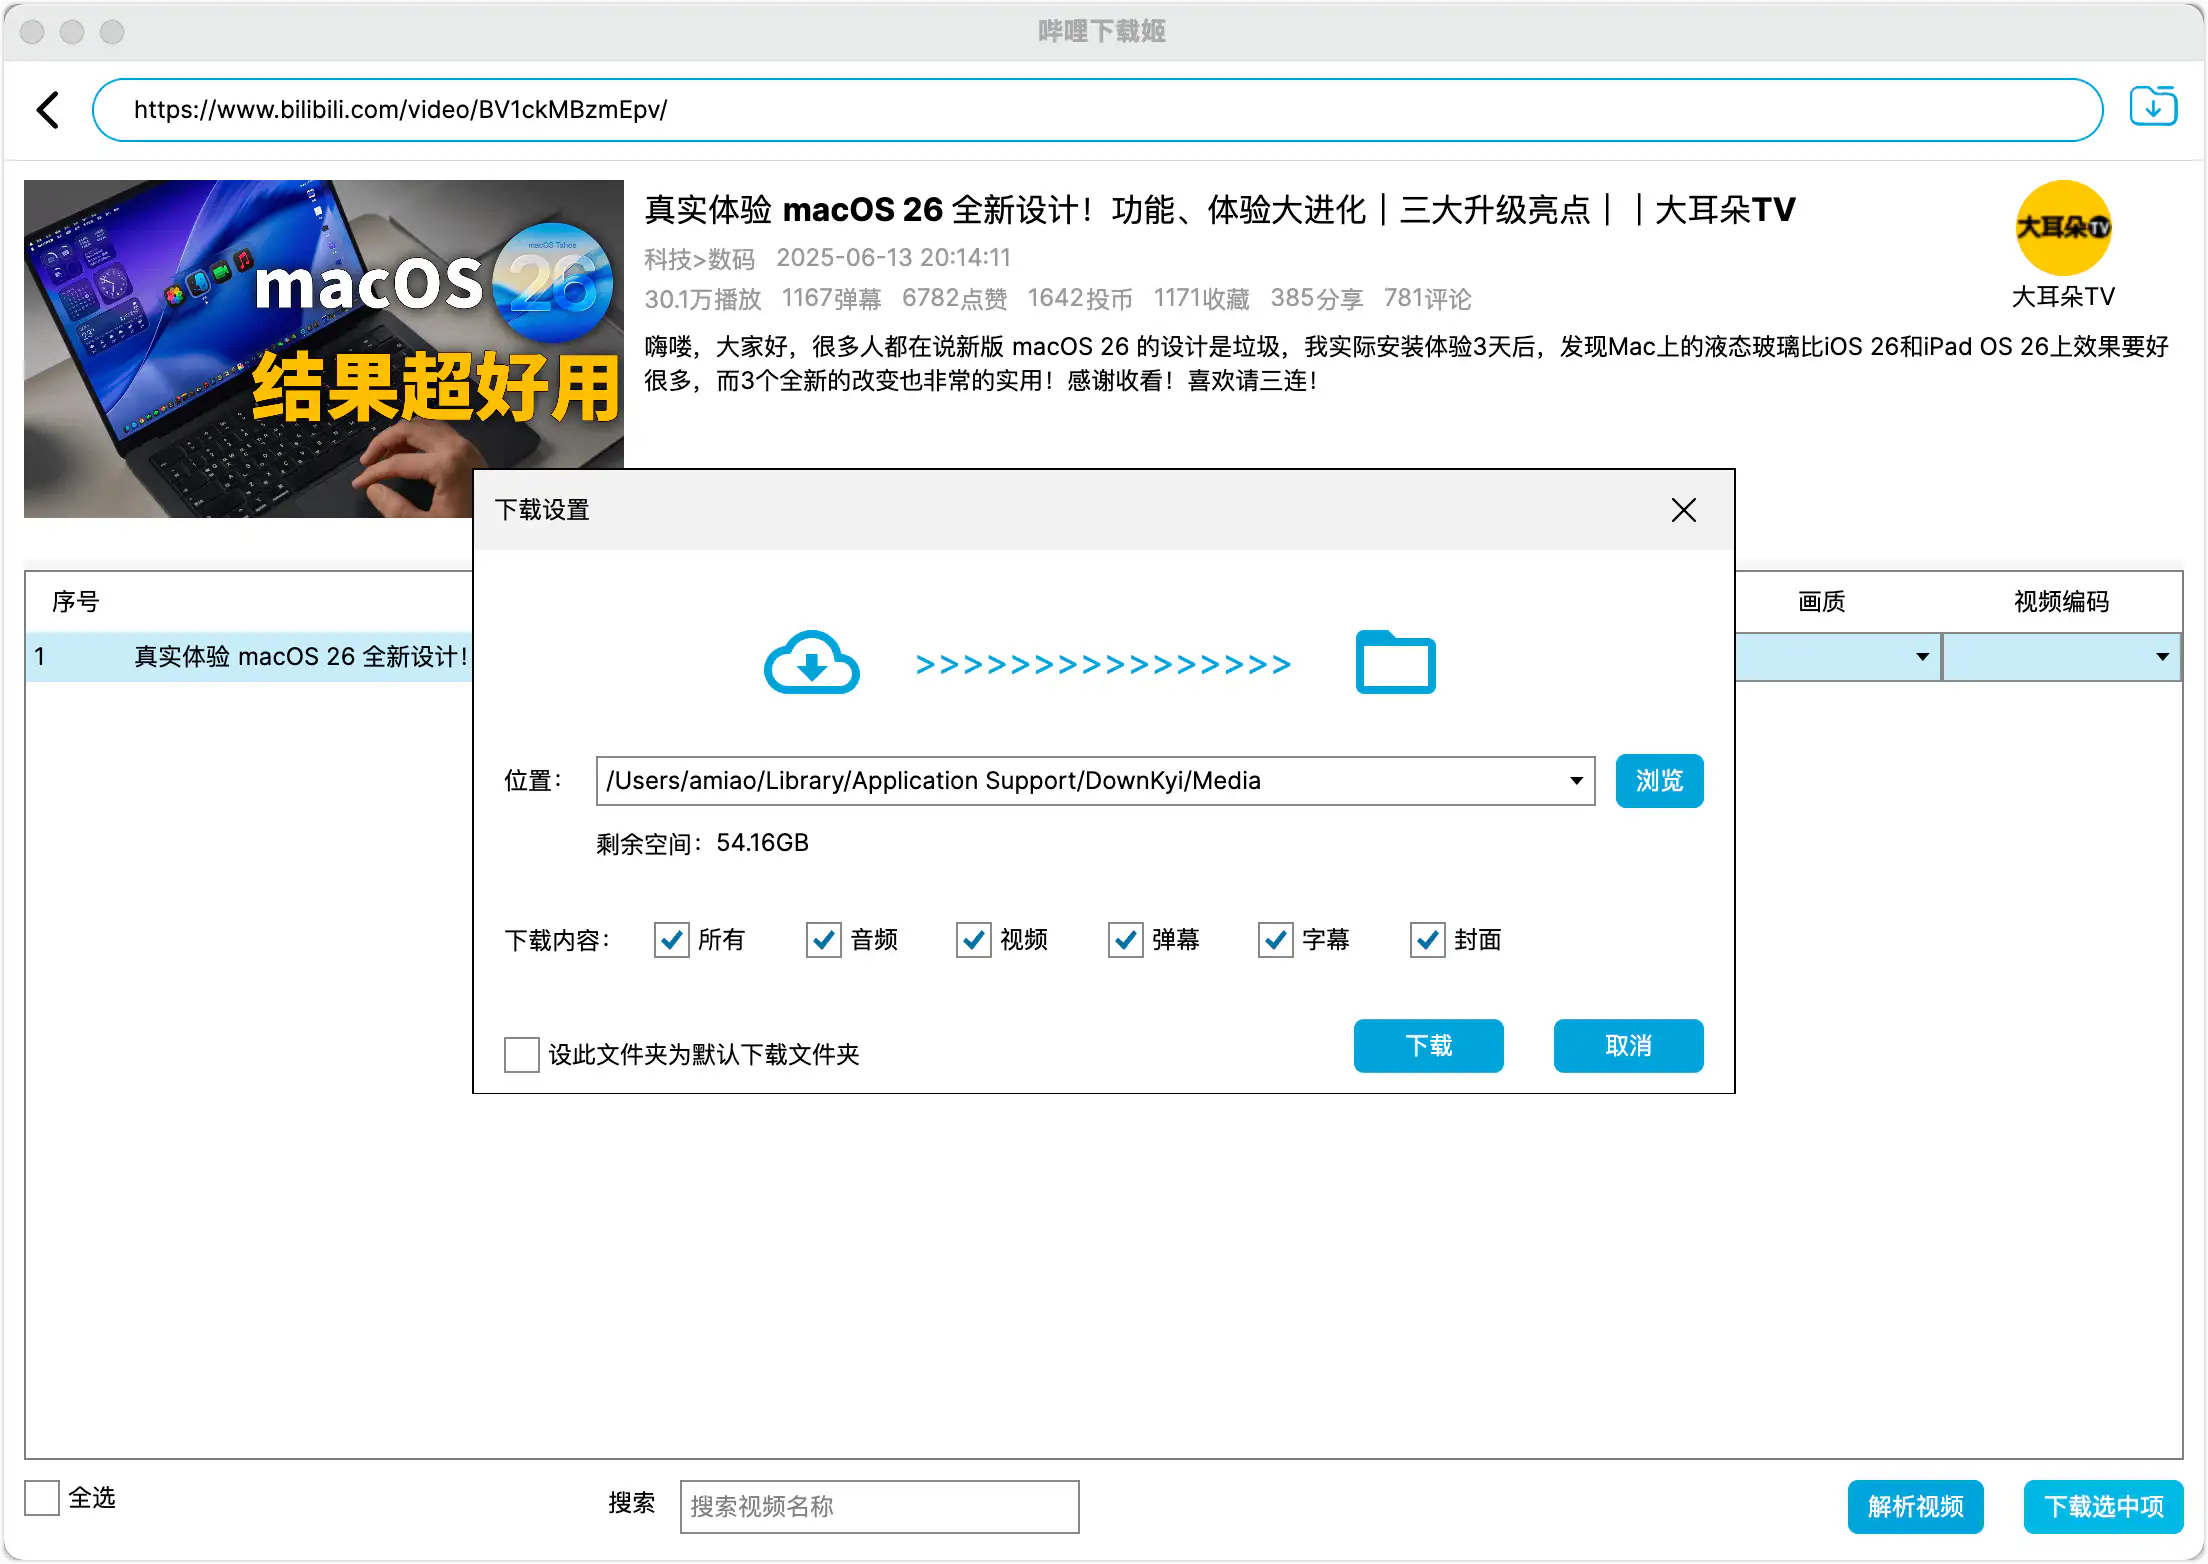2208x1564 pixels.
Task: Select row 1 真实体验 macOS 26 全新设计
Action: [x=250, y=657]
